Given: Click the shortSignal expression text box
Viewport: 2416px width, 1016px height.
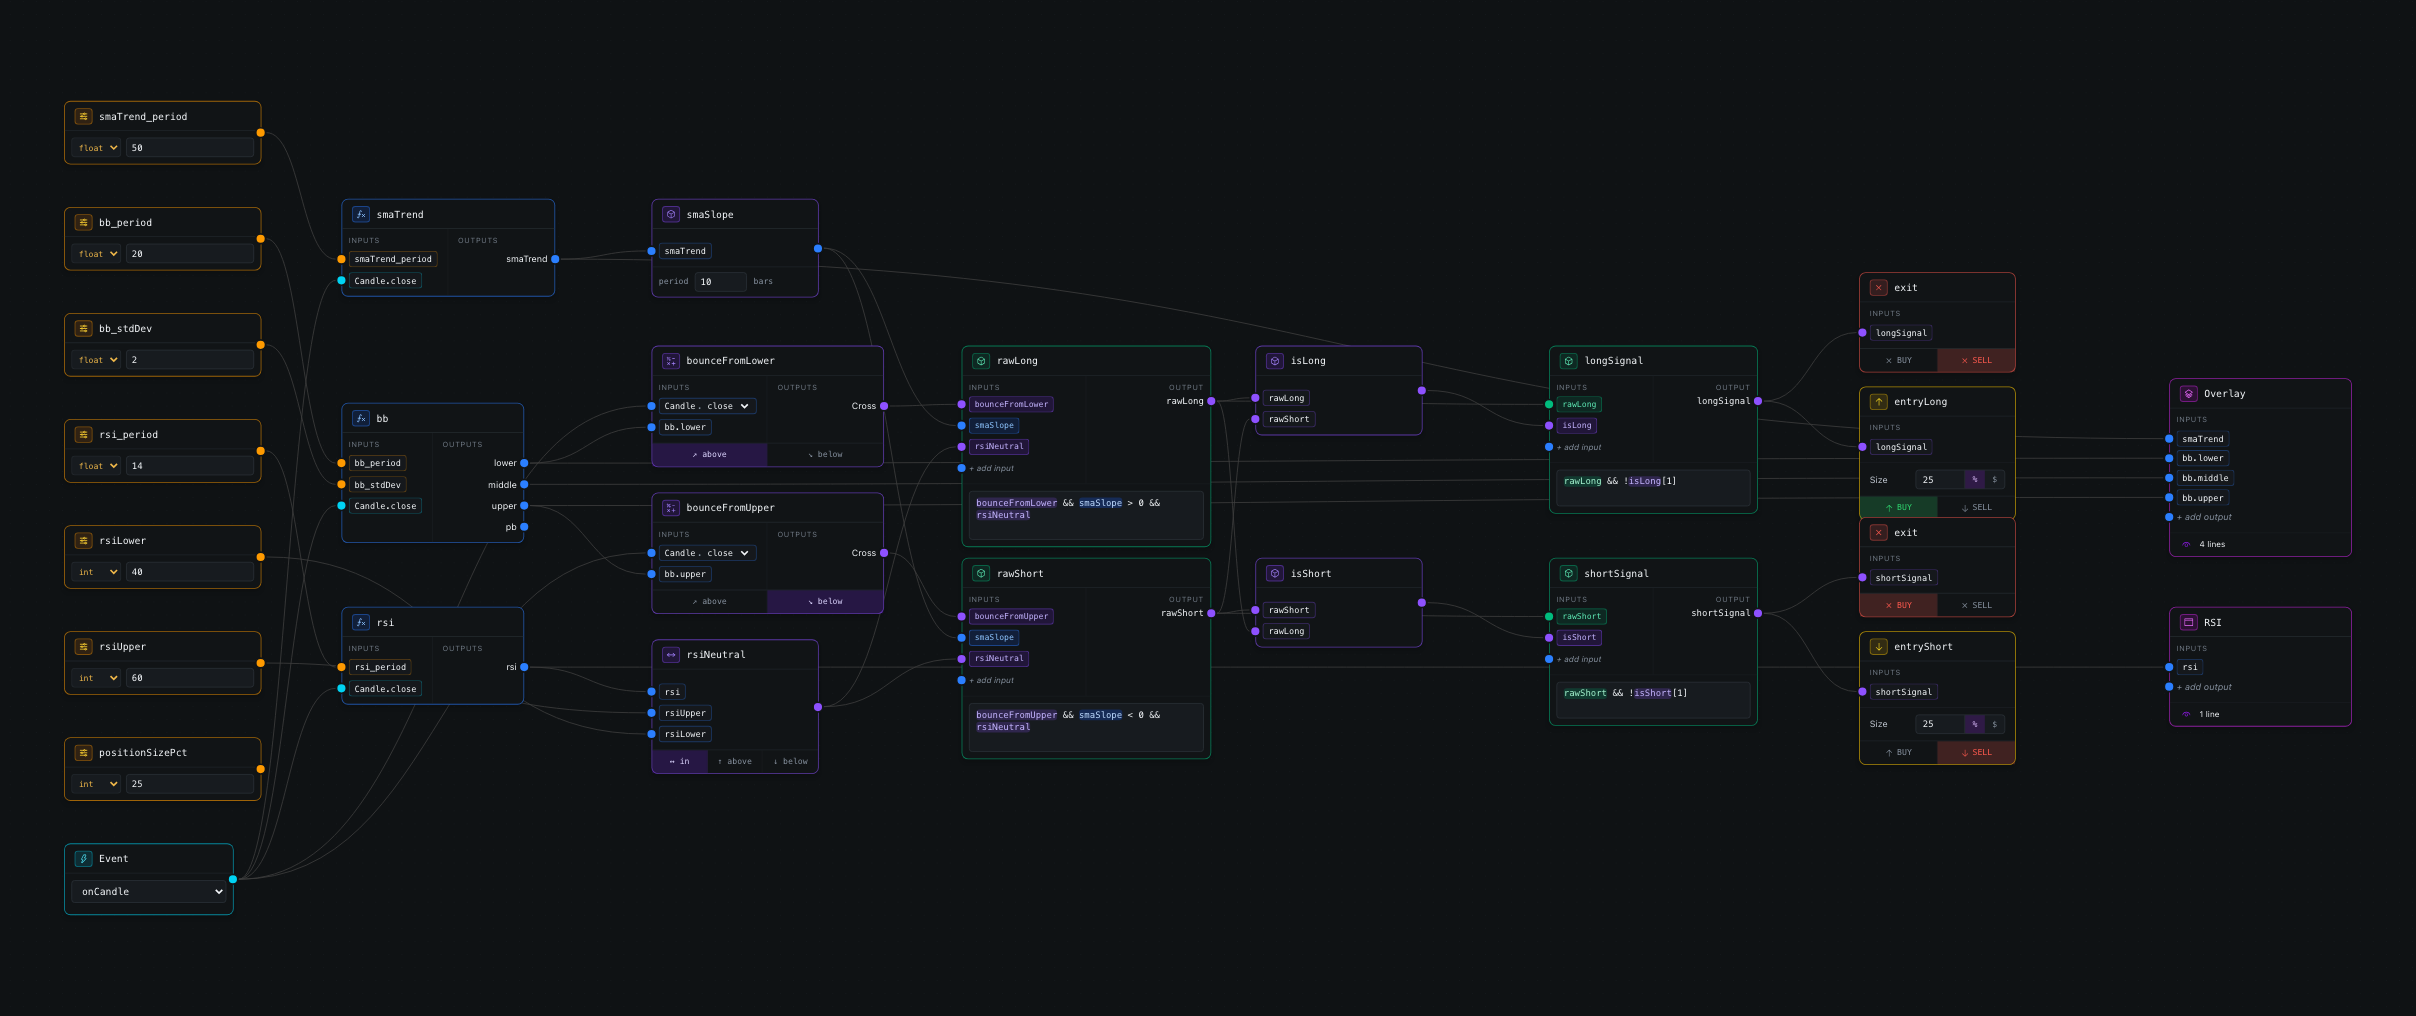Looking at the screenshot, I should point(1653,700).
